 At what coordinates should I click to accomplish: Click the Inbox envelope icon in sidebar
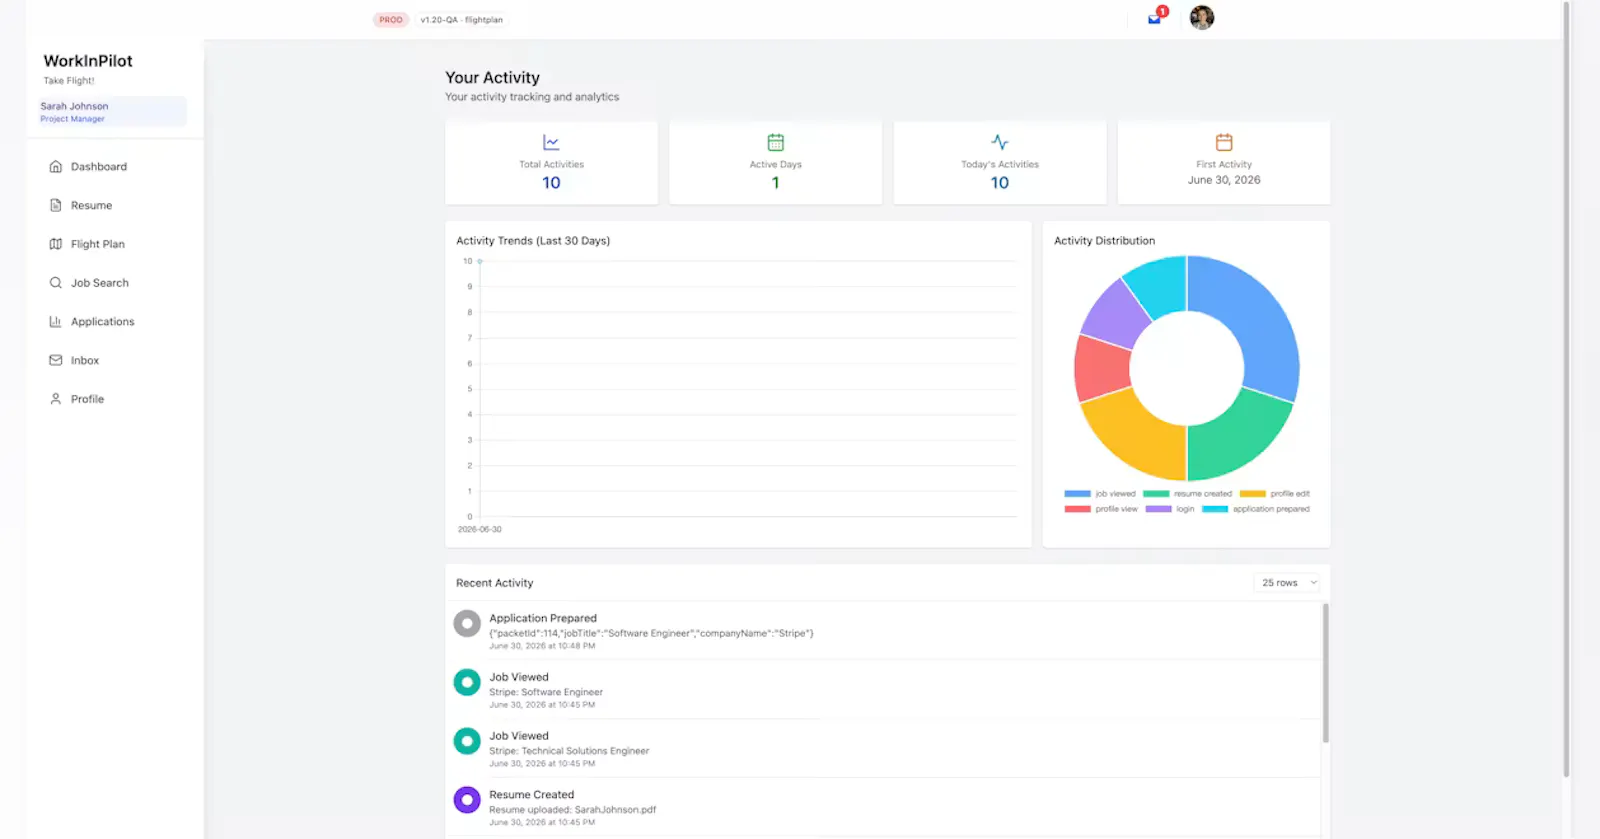tap(56, 360)
